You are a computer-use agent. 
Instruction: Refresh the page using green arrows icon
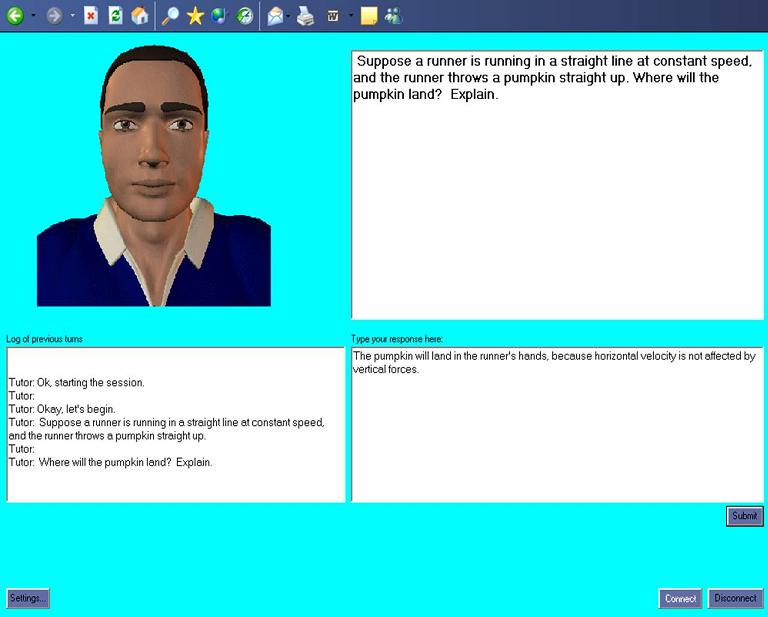(116, 16)
